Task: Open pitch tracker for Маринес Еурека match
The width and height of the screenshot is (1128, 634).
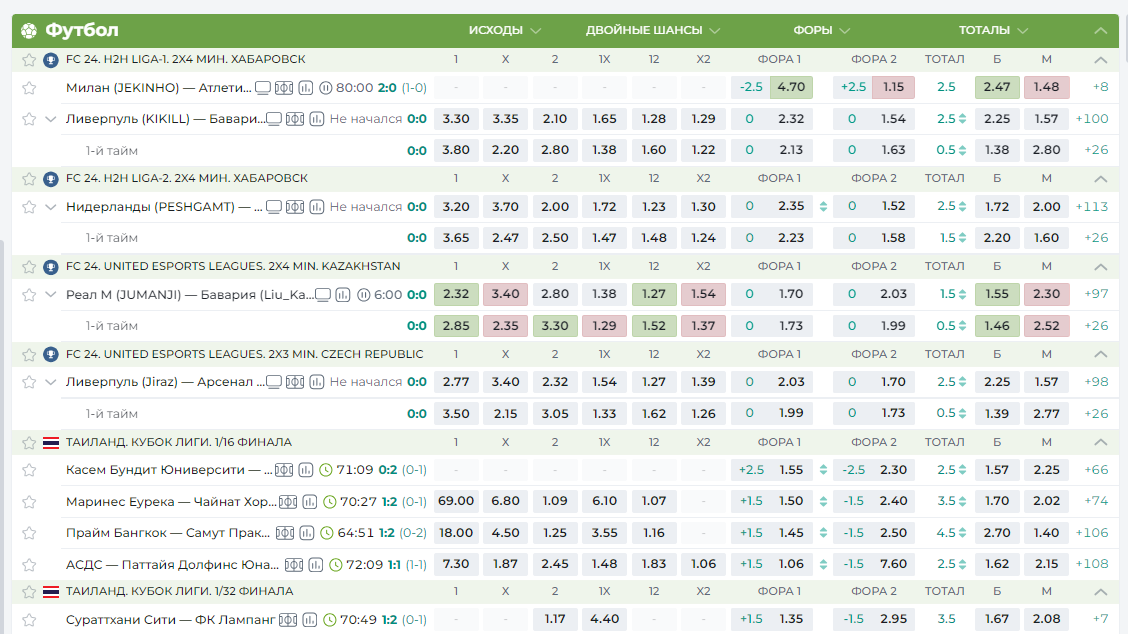Action: [286, 501]
